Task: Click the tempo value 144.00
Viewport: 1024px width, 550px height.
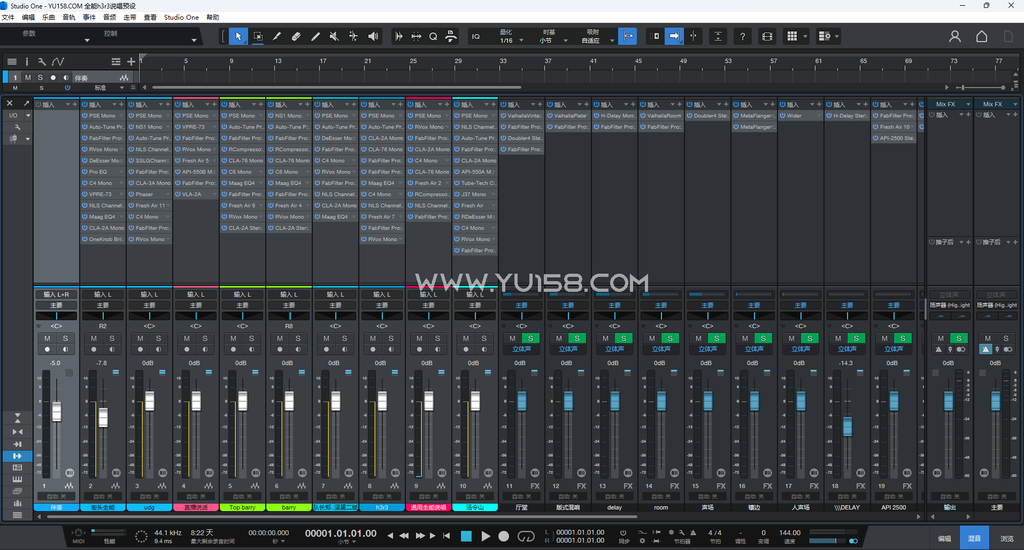Action: pos(790,533)
